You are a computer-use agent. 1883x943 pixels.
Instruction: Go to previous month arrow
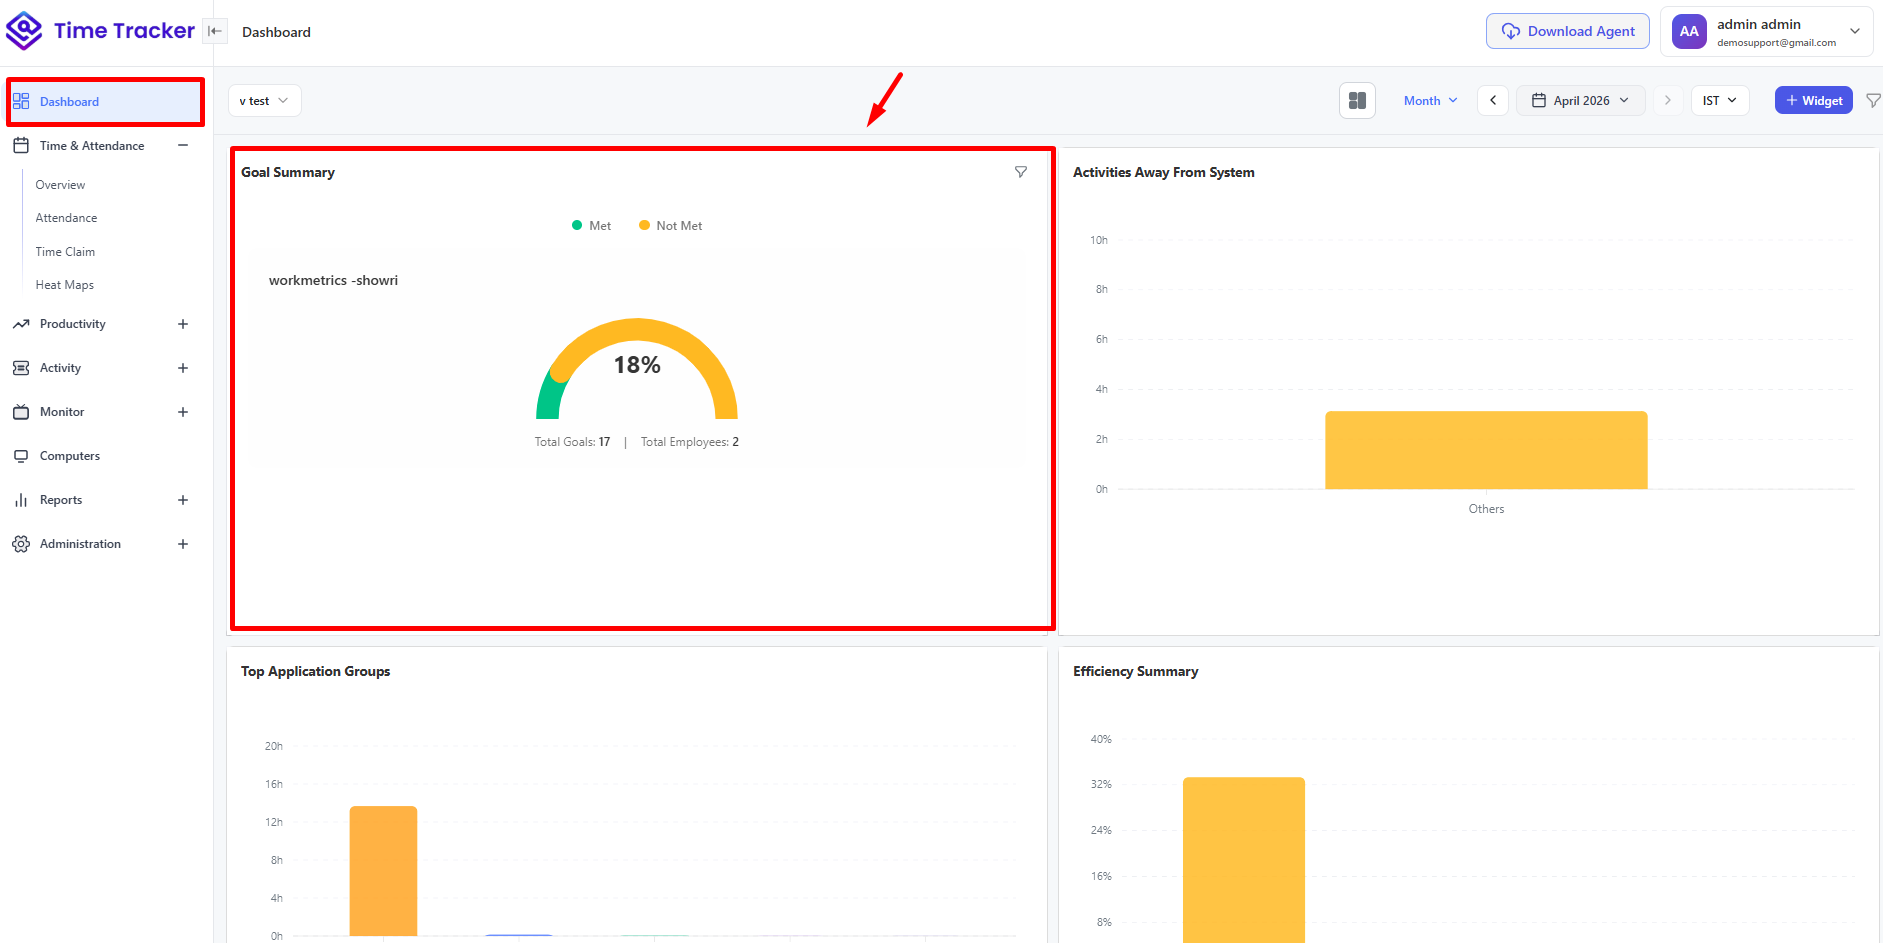(1493, 101)
